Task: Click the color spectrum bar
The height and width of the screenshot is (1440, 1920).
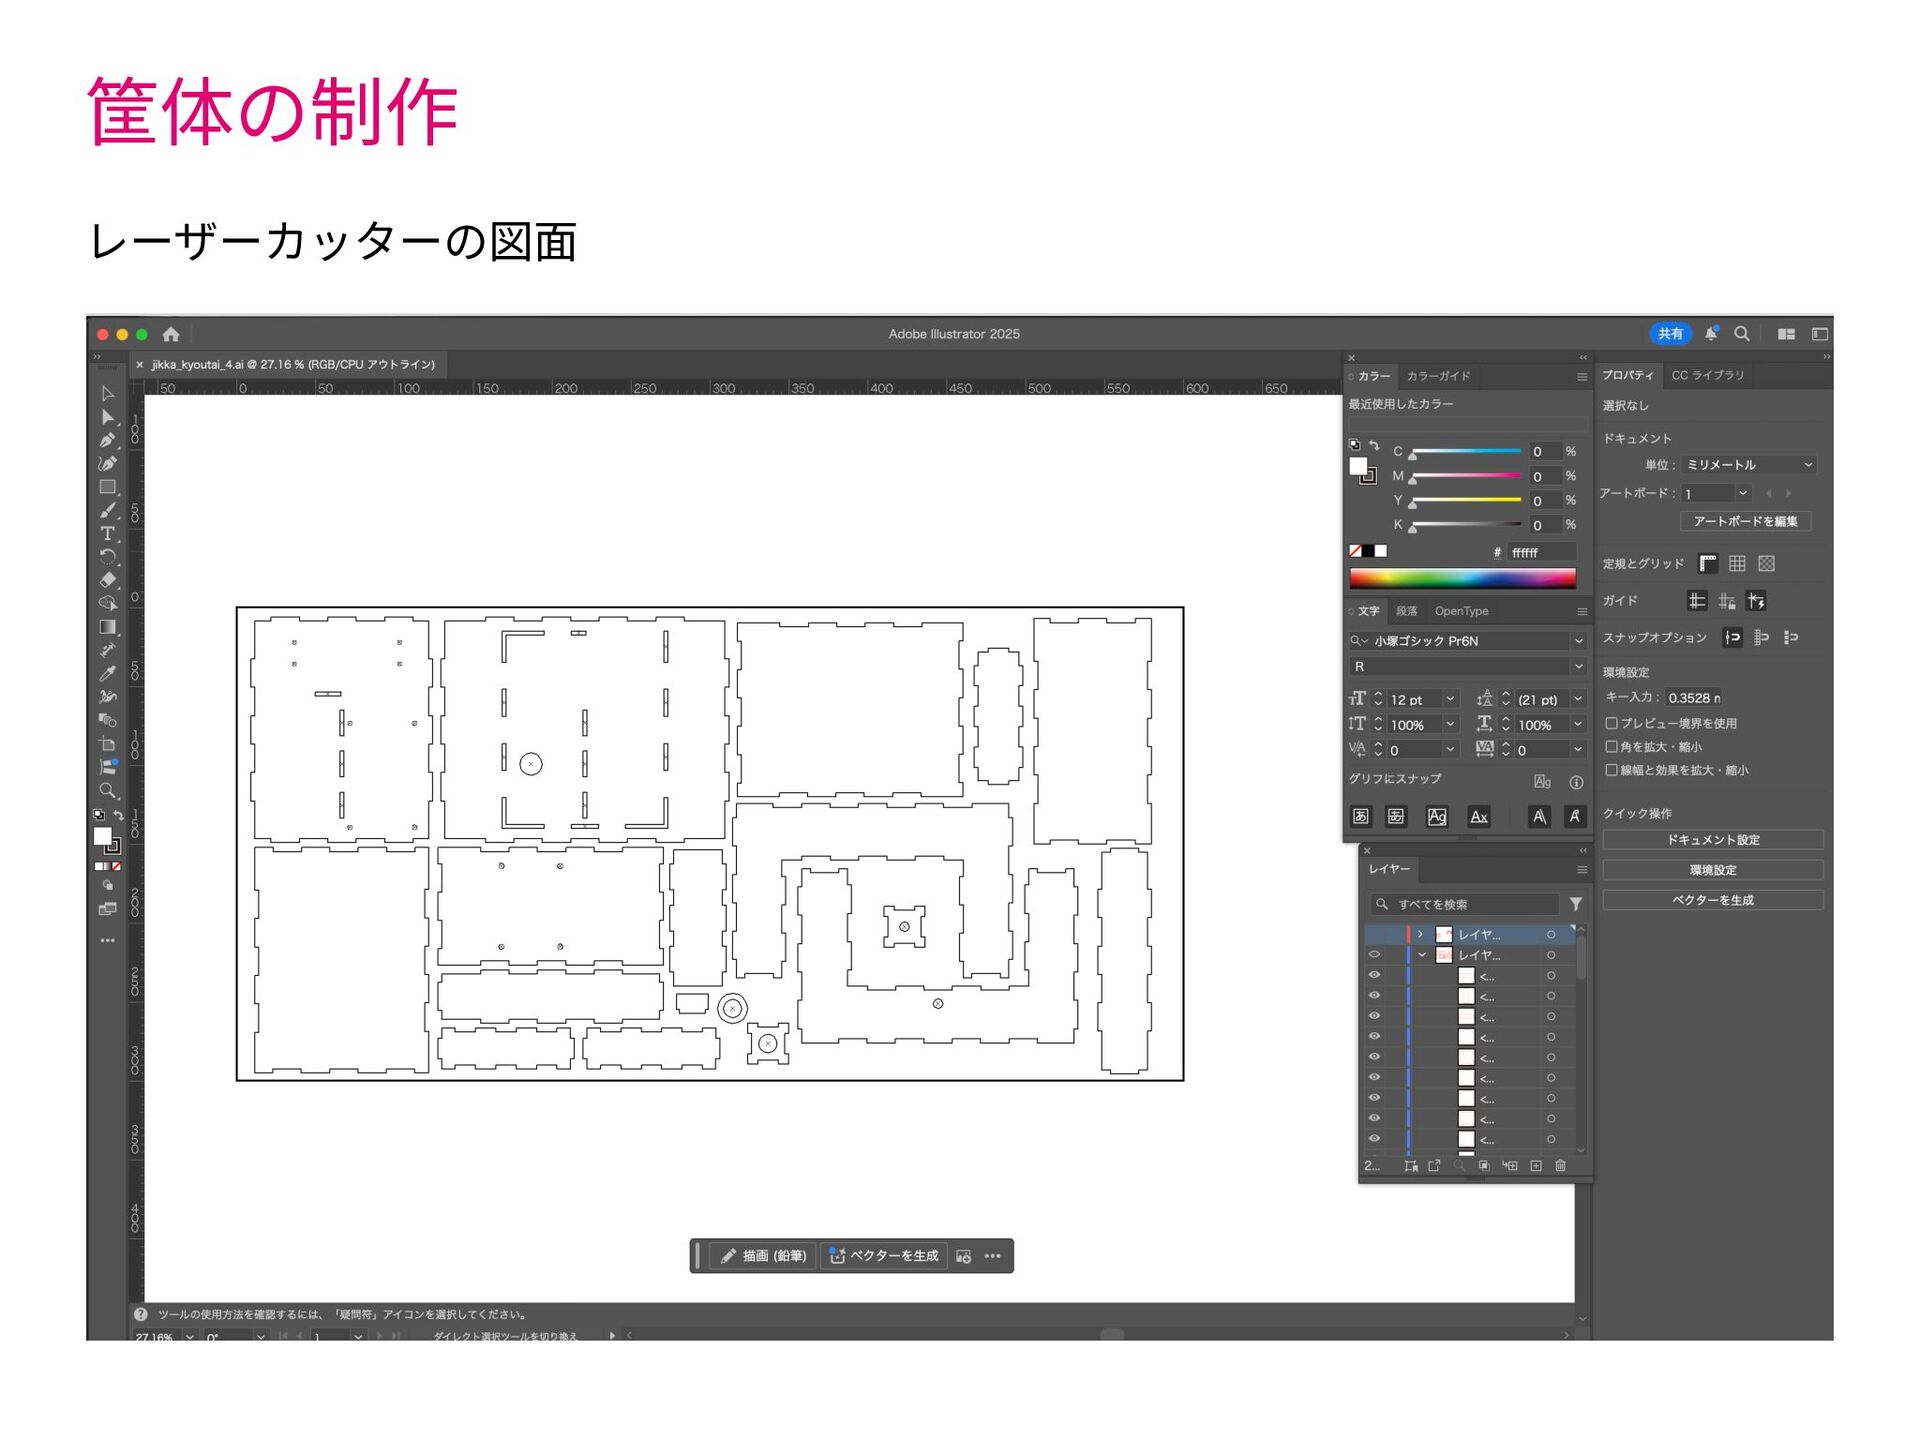Action: [x=1463, y=578]
